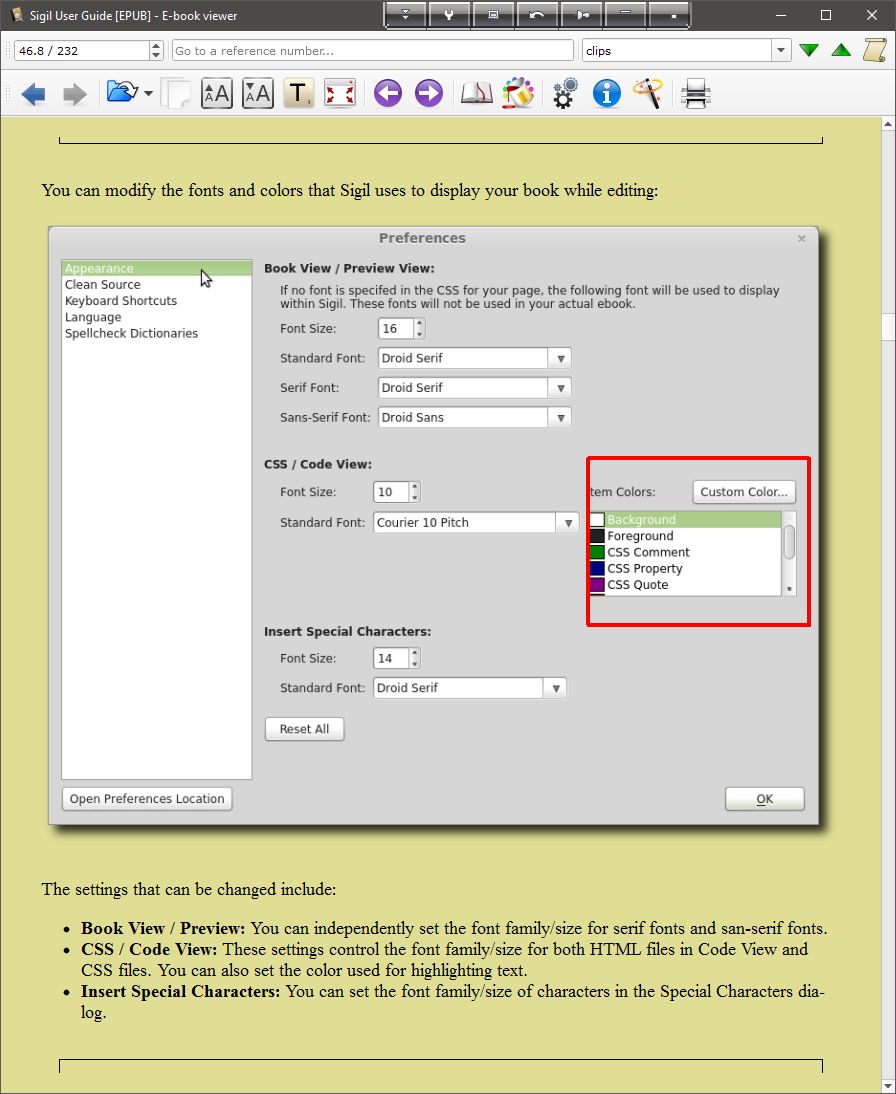Increase font size with larger AA icon
896x1094 pixels.
[216, 93]
